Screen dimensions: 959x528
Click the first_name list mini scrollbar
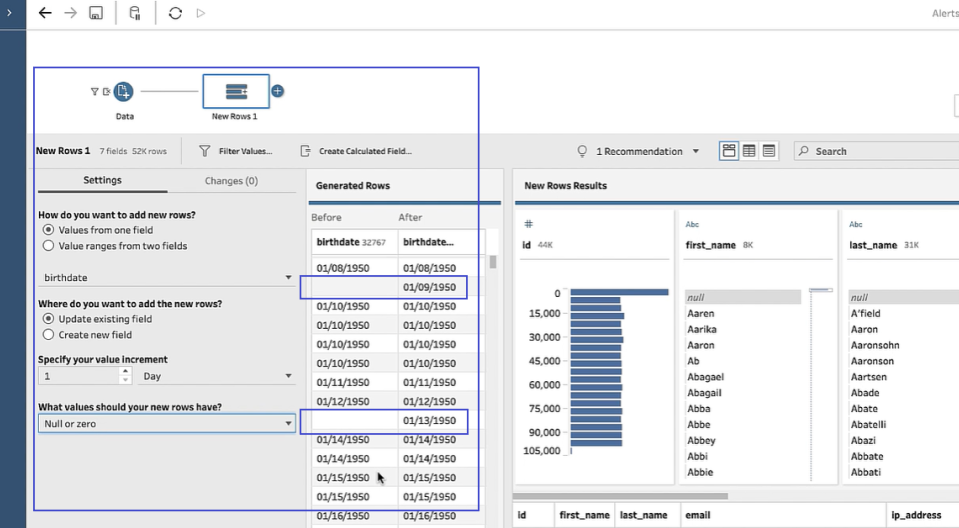pyautogui.click(x=821, y=291)
